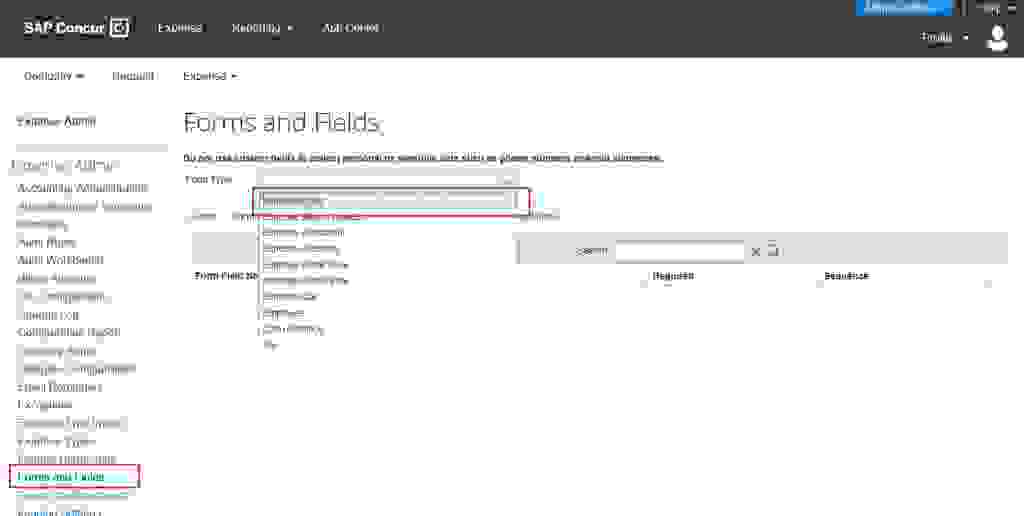Expand the Expense submenu below the header
This screenshot has width=1024, height=516.
point(210,76)
